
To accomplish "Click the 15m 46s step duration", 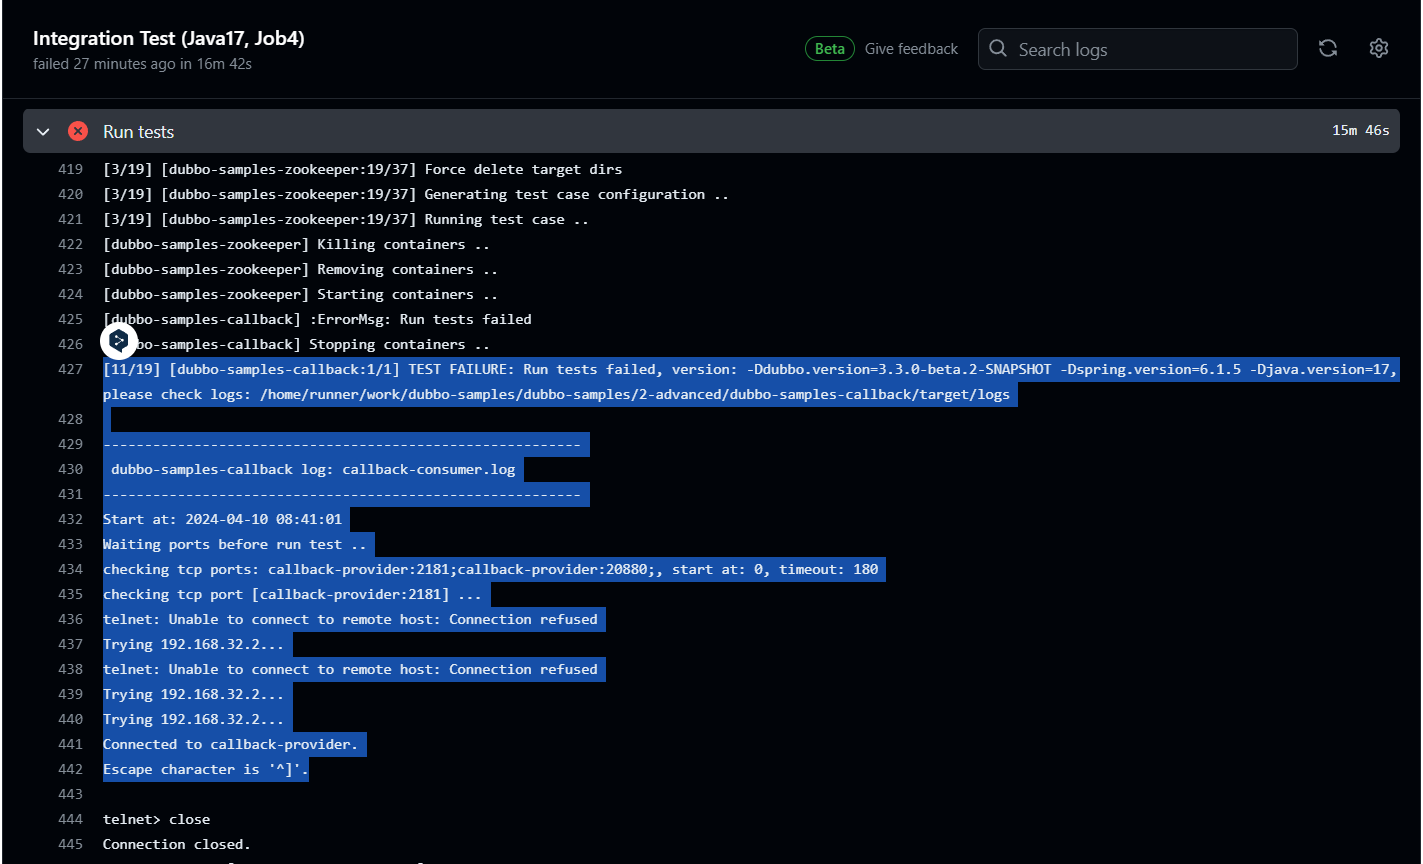I will tap(1360, 131).
